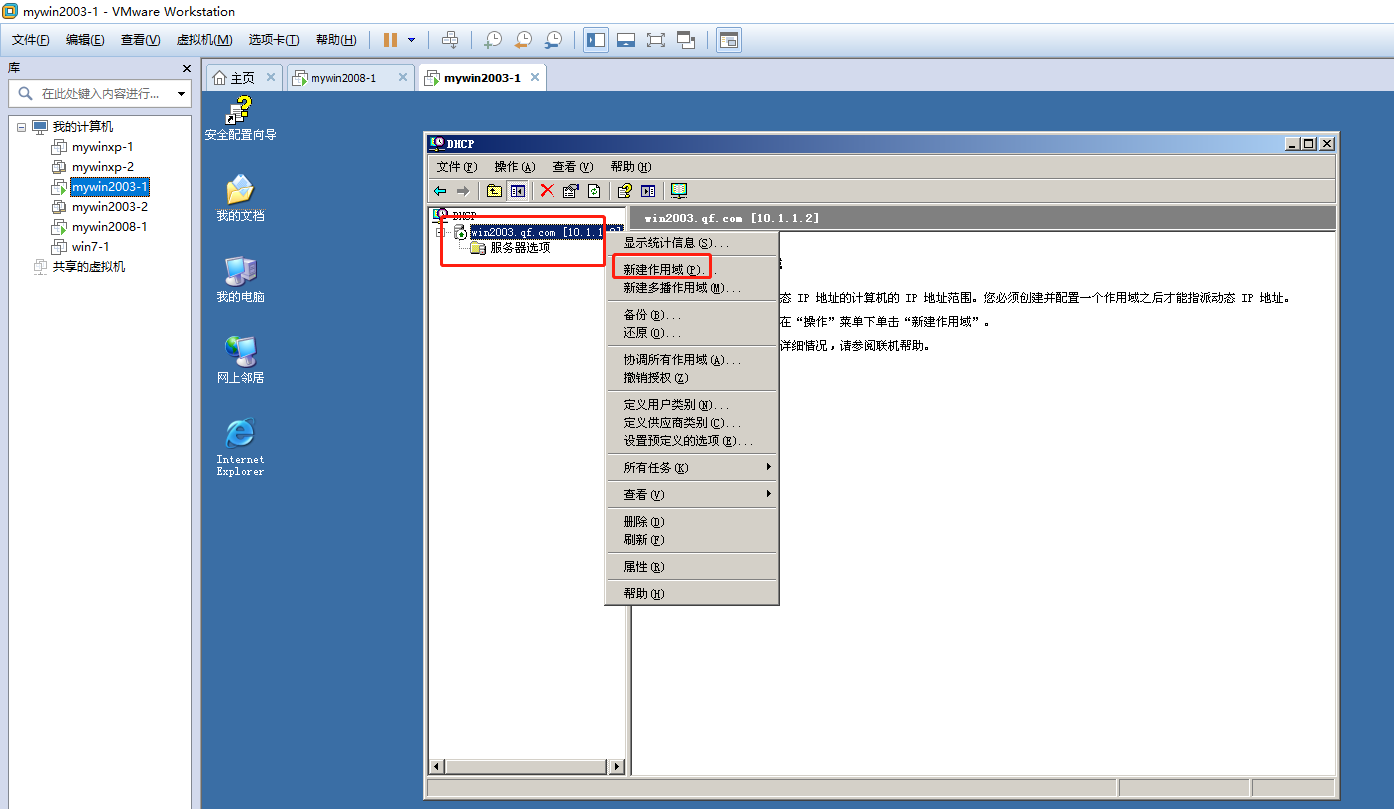
Task: Choose 新建多播作用域 in the context menu
Action: pyautogui.click(x=691, y=288)
